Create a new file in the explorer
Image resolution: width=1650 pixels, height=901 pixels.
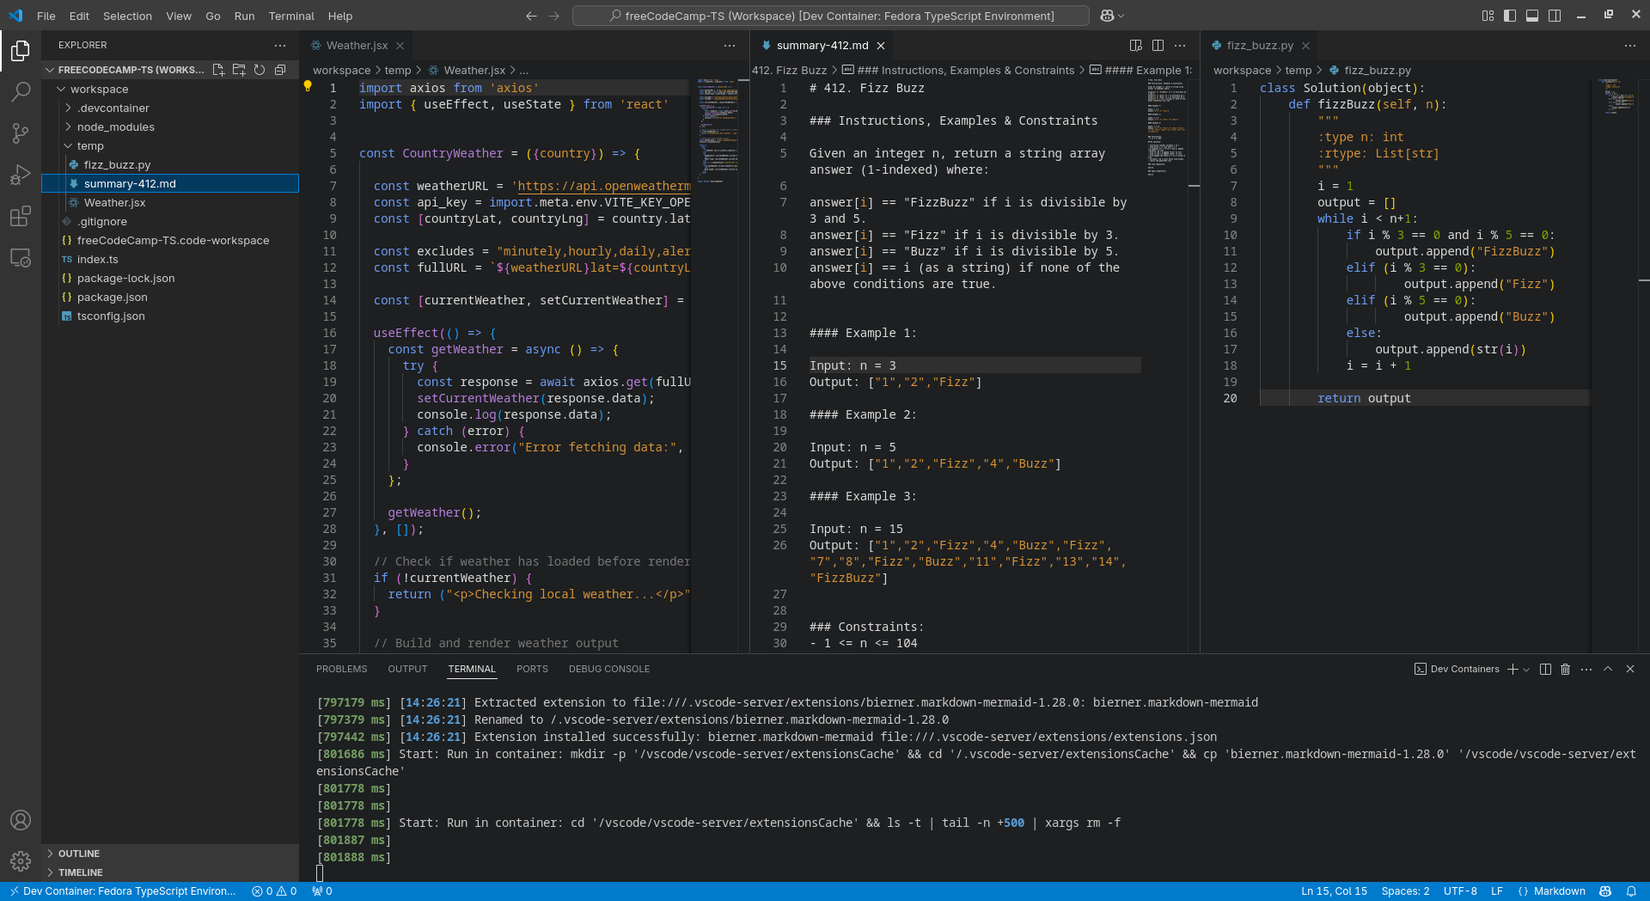click(217, 69)
